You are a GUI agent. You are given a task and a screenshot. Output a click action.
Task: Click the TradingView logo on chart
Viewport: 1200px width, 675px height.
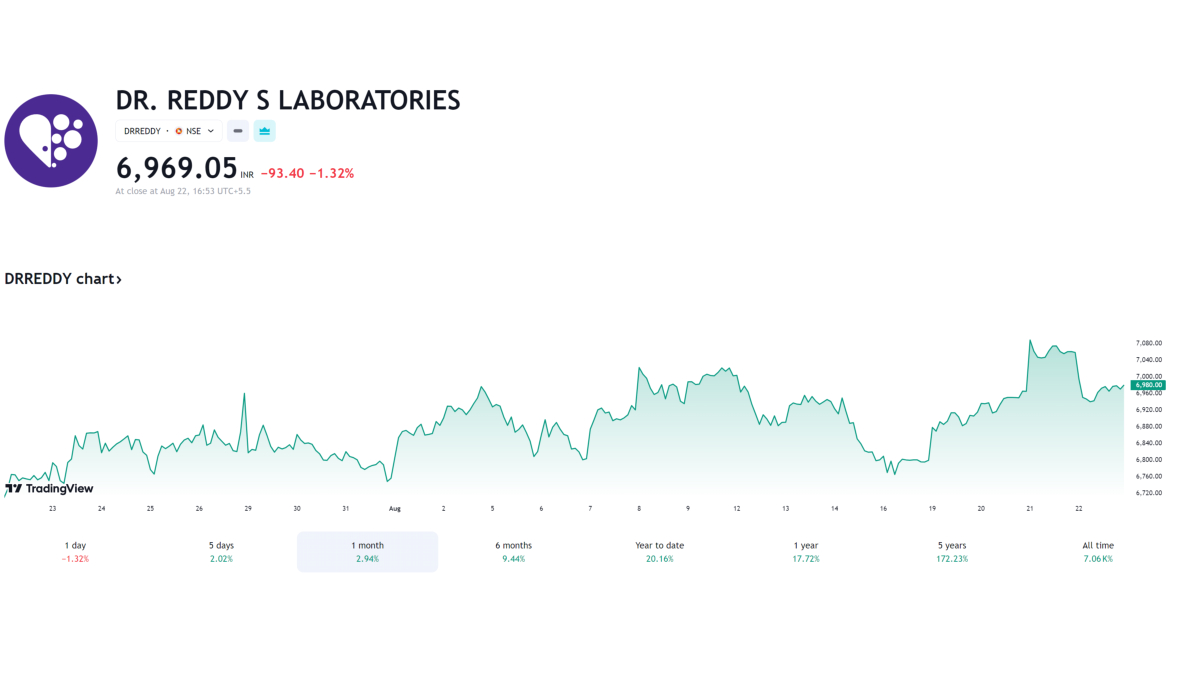[49, 488]
